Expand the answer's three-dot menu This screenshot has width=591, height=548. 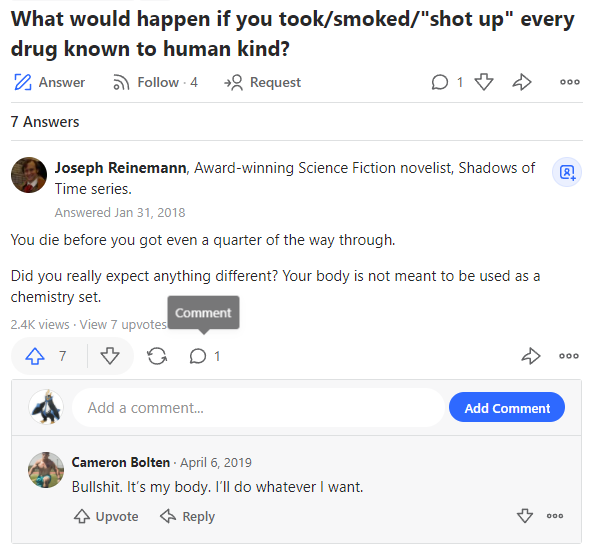point(569,356)
